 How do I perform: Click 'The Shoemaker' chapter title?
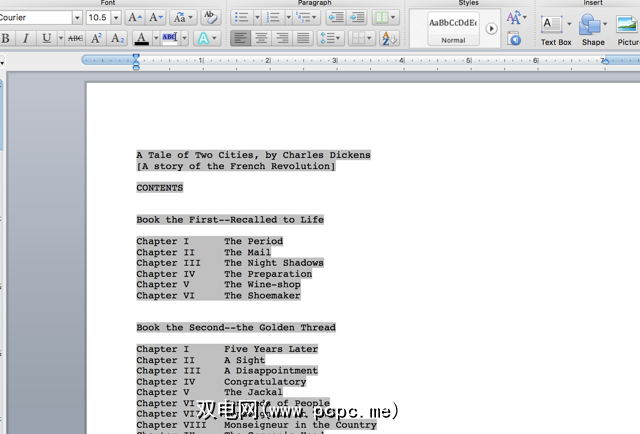(x=262, y=296)
